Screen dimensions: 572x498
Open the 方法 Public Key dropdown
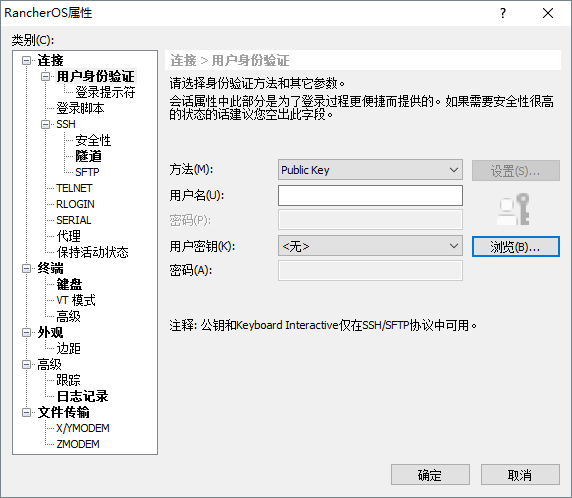(370, 170)
